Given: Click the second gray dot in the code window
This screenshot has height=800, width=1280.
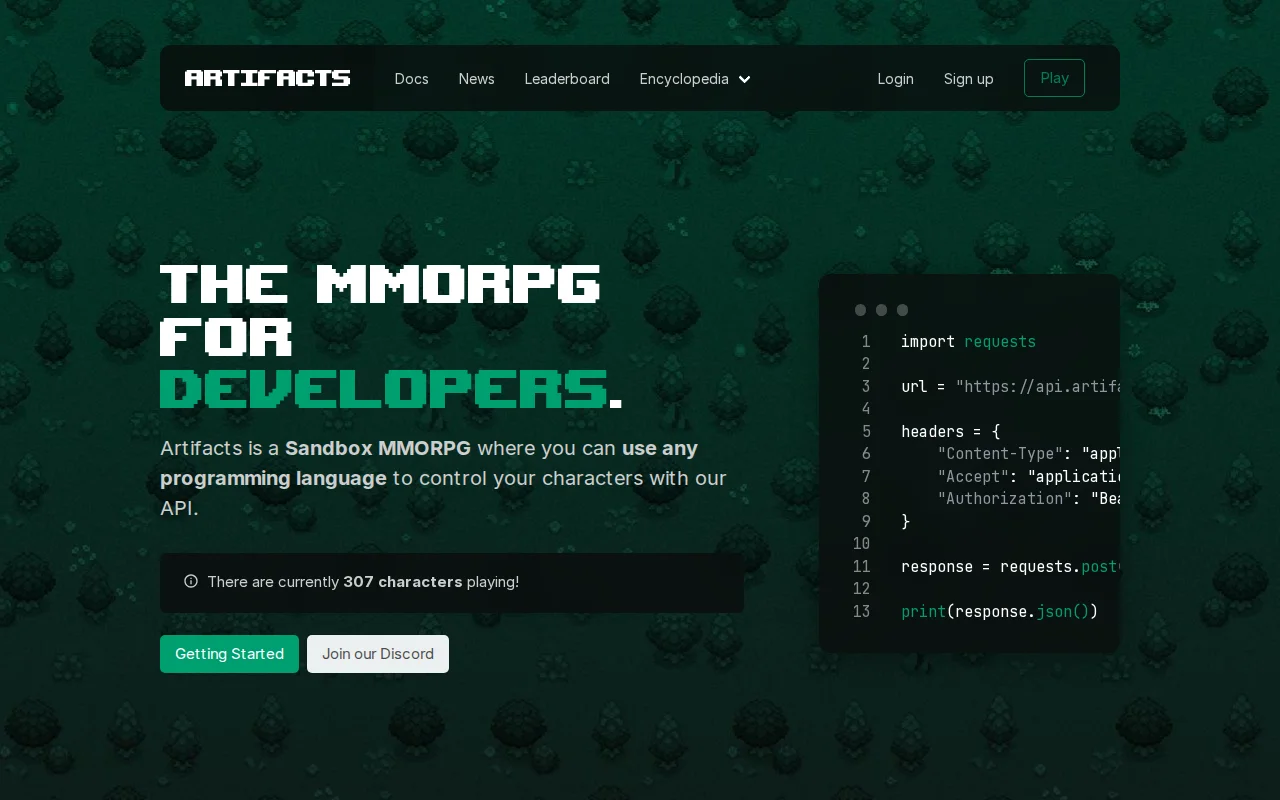Looking at the screenshot, I should pos(881,310).
